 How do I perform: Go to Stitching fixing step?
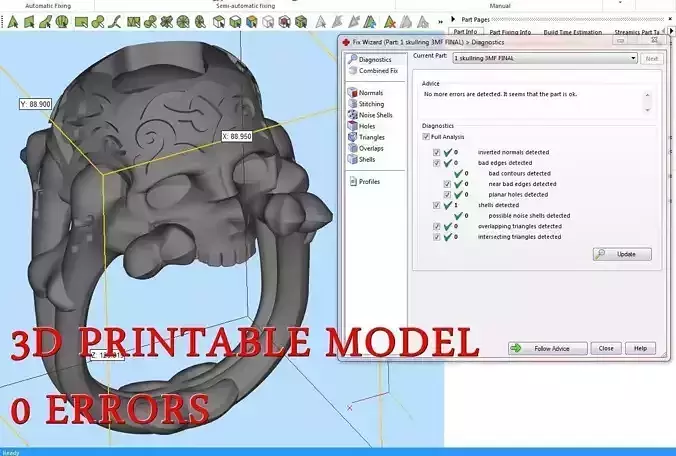366,104
